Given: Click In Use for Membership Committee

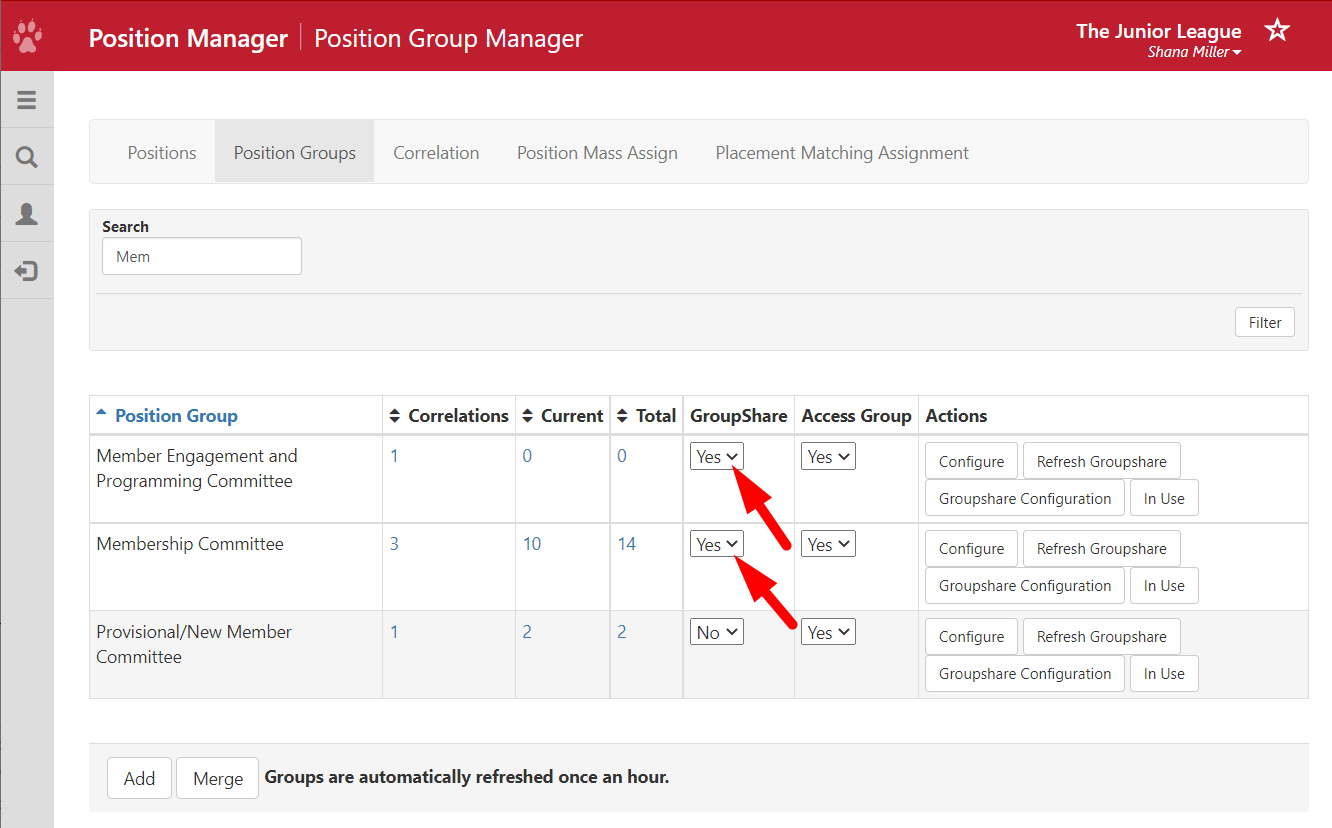Looking at the screenshot, I should tap(1164, 586).
